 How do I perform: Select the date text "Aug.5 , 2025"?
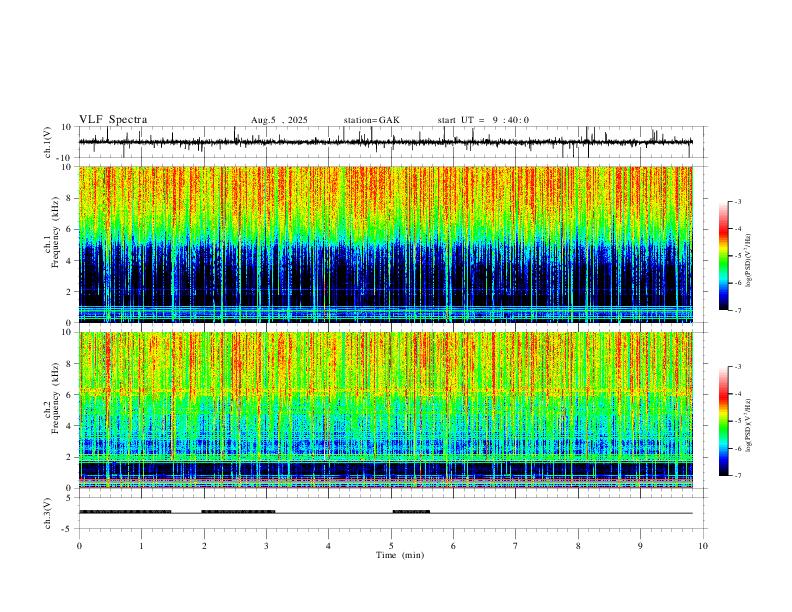pyautogui.click(x=279, y=120)
